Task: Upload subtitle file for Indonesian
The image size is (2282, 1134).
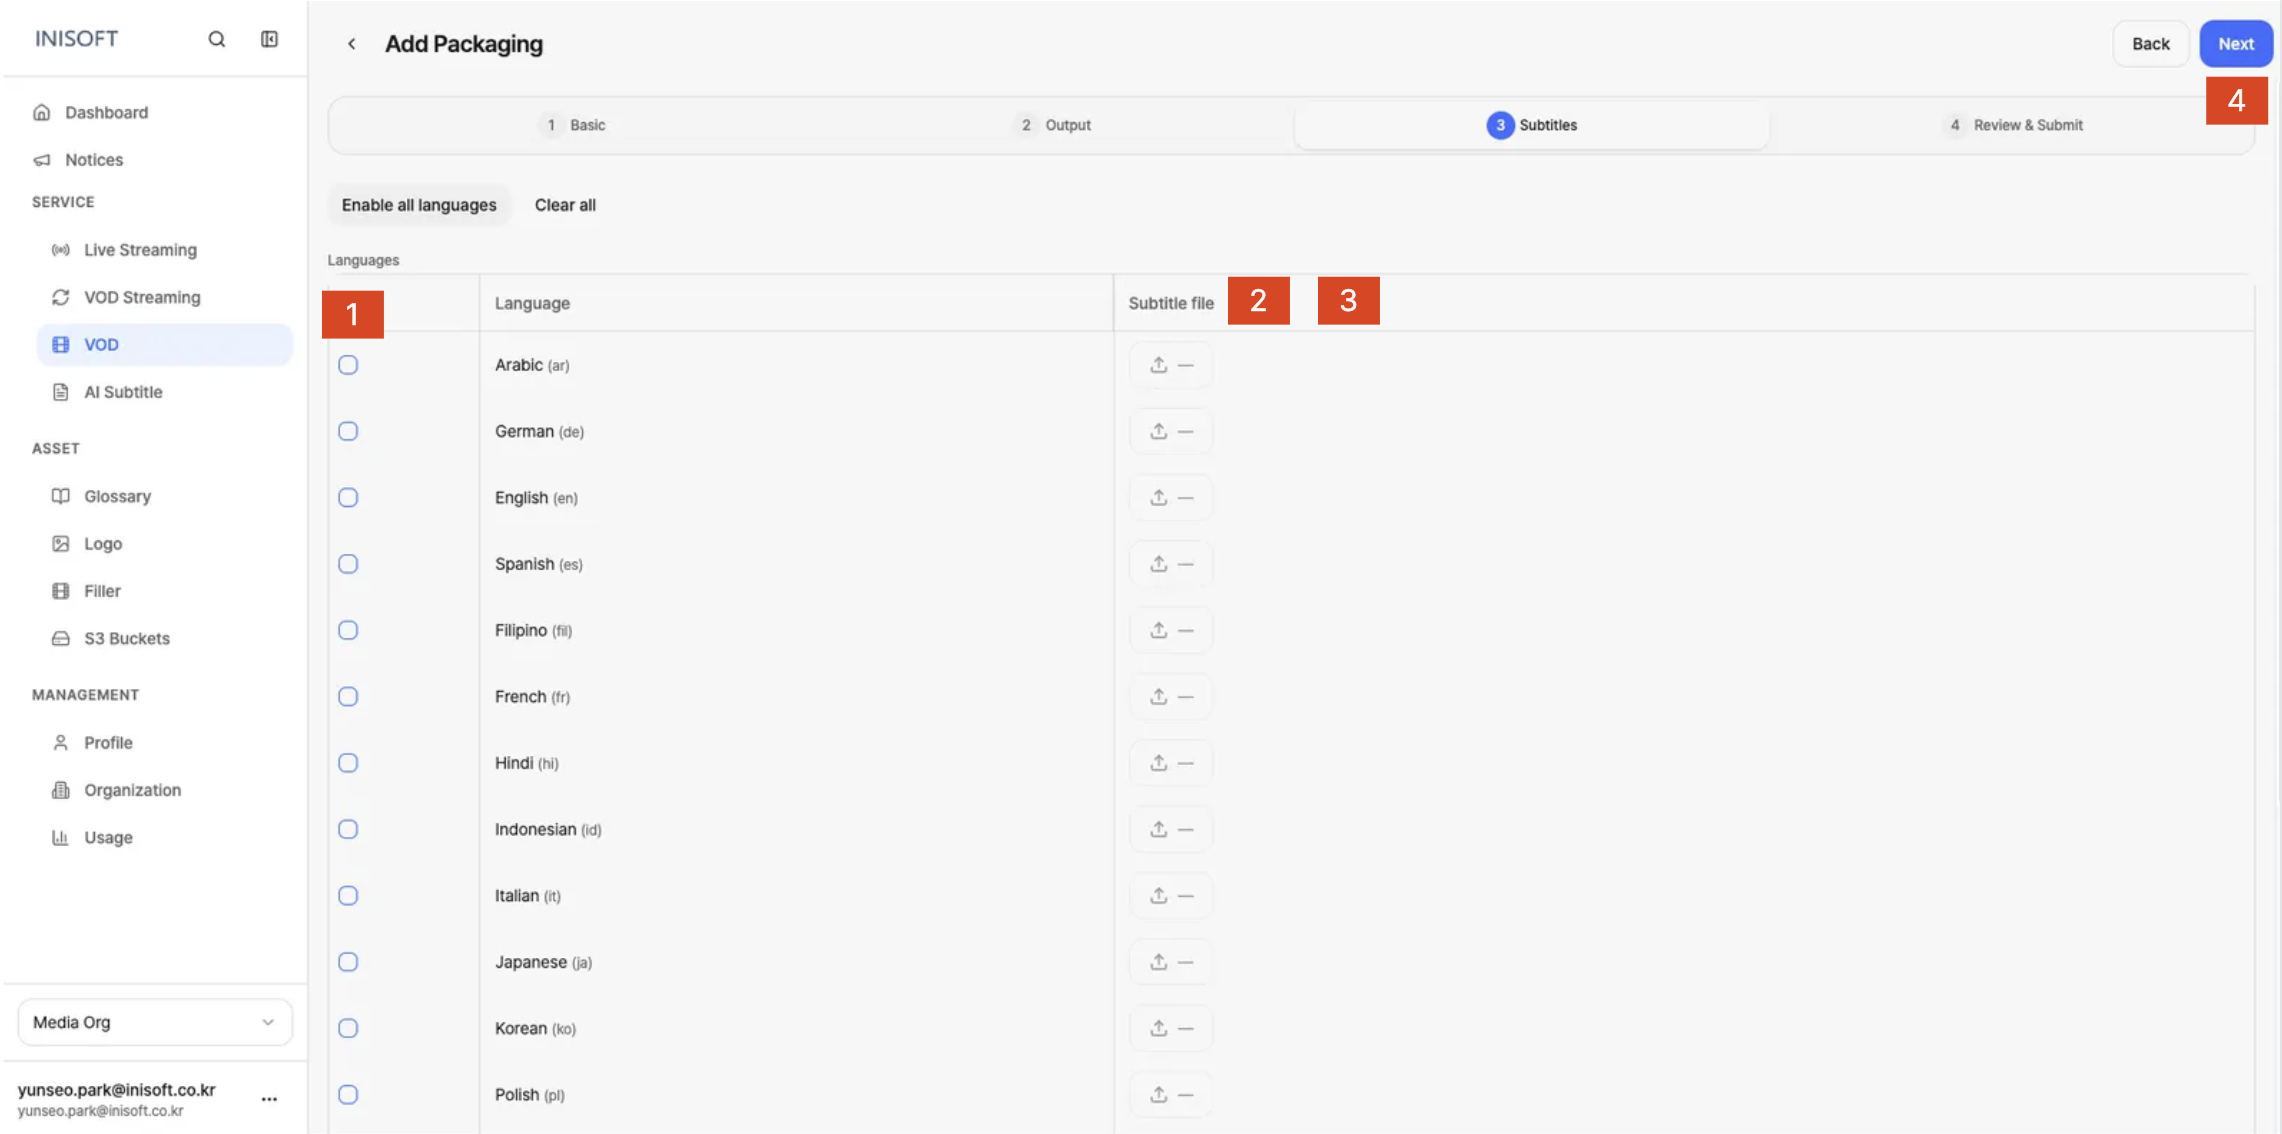Action: pyautogui.click(x=1171, y=829)
